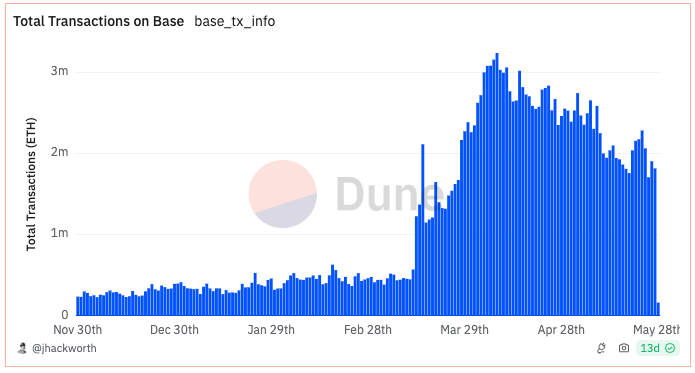Viewport: 695px width, 373px height.
Task: Click the Nov 30th axis label
Action: [x=78, y=330]
